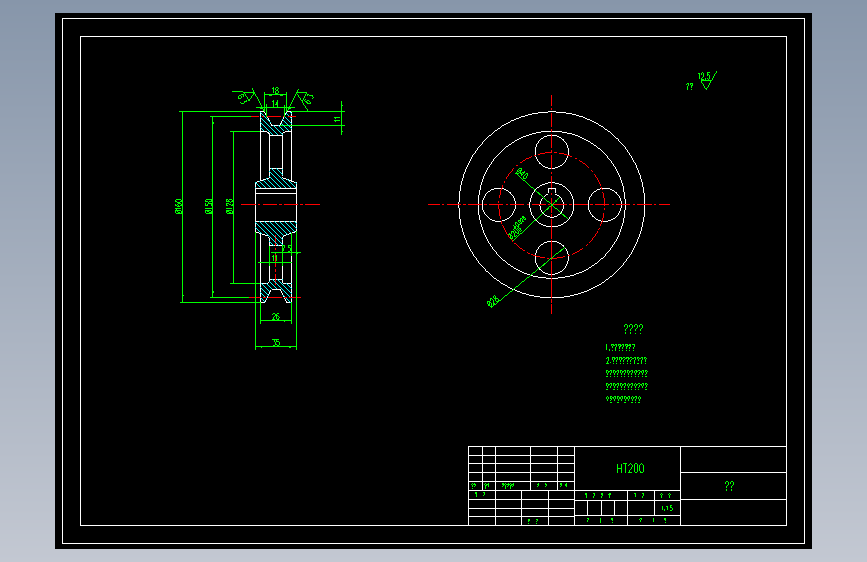Select the HT200 material text
867x562 pixels.
click(x=630, y=469)
